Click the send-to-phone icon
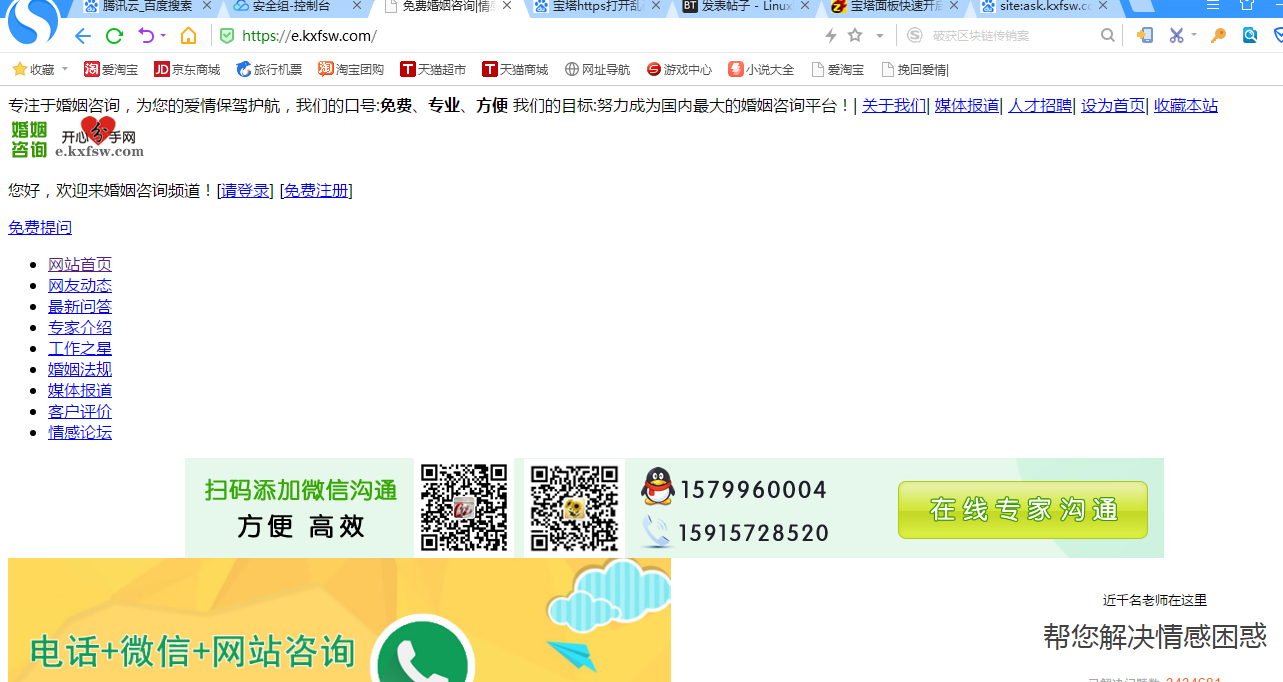 pyautogui.click(x=1145, y=36)
